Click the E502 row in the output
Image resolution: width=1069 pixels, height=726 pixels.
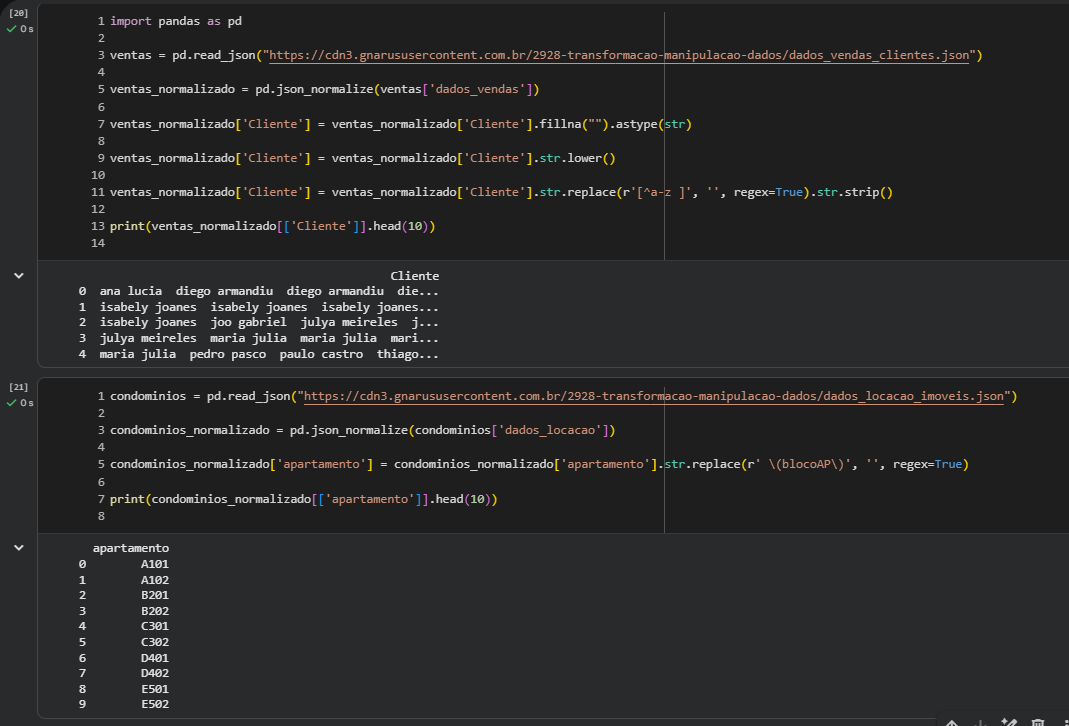(x=155, y=705)
